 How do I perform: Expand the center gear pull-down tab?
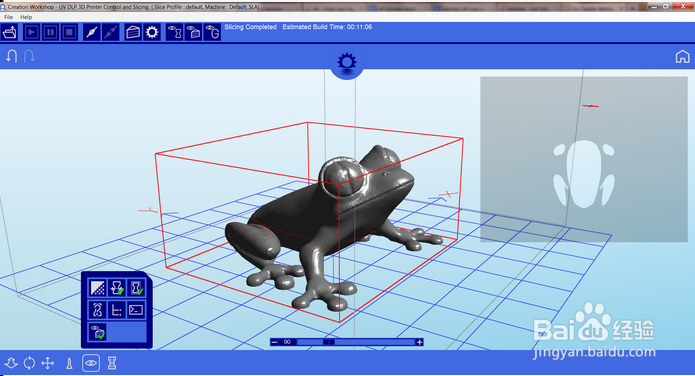coord(347,63)
